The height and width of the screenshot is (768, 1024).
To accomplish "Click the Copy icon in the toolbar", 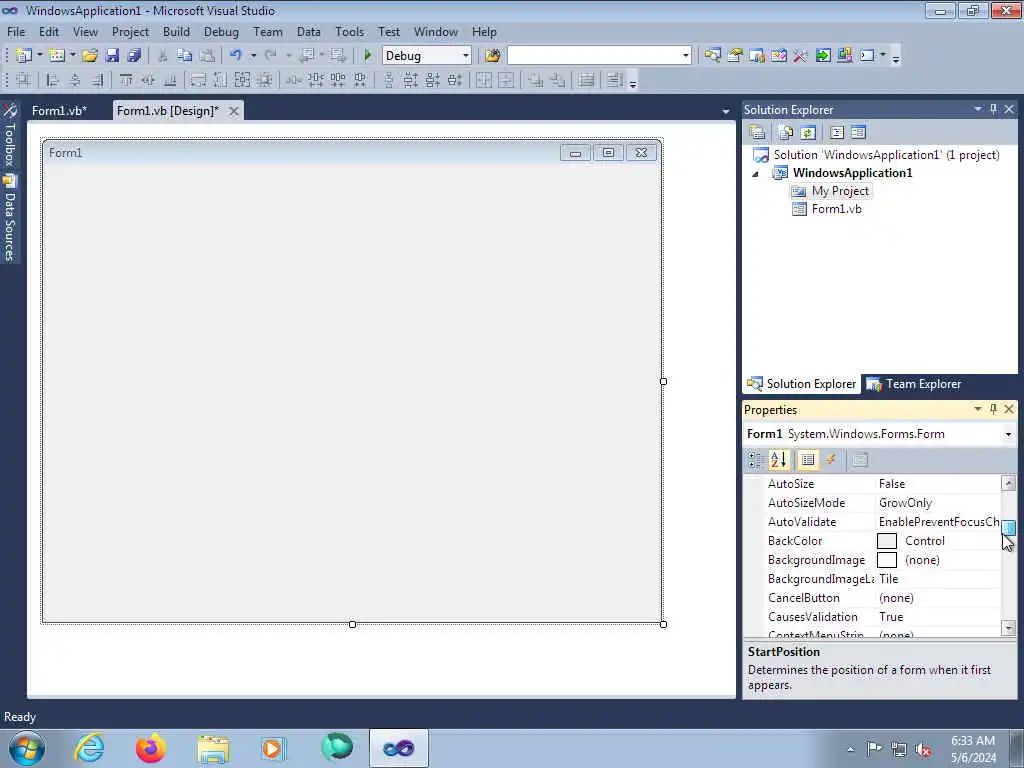I will click(x=185, y=56).
